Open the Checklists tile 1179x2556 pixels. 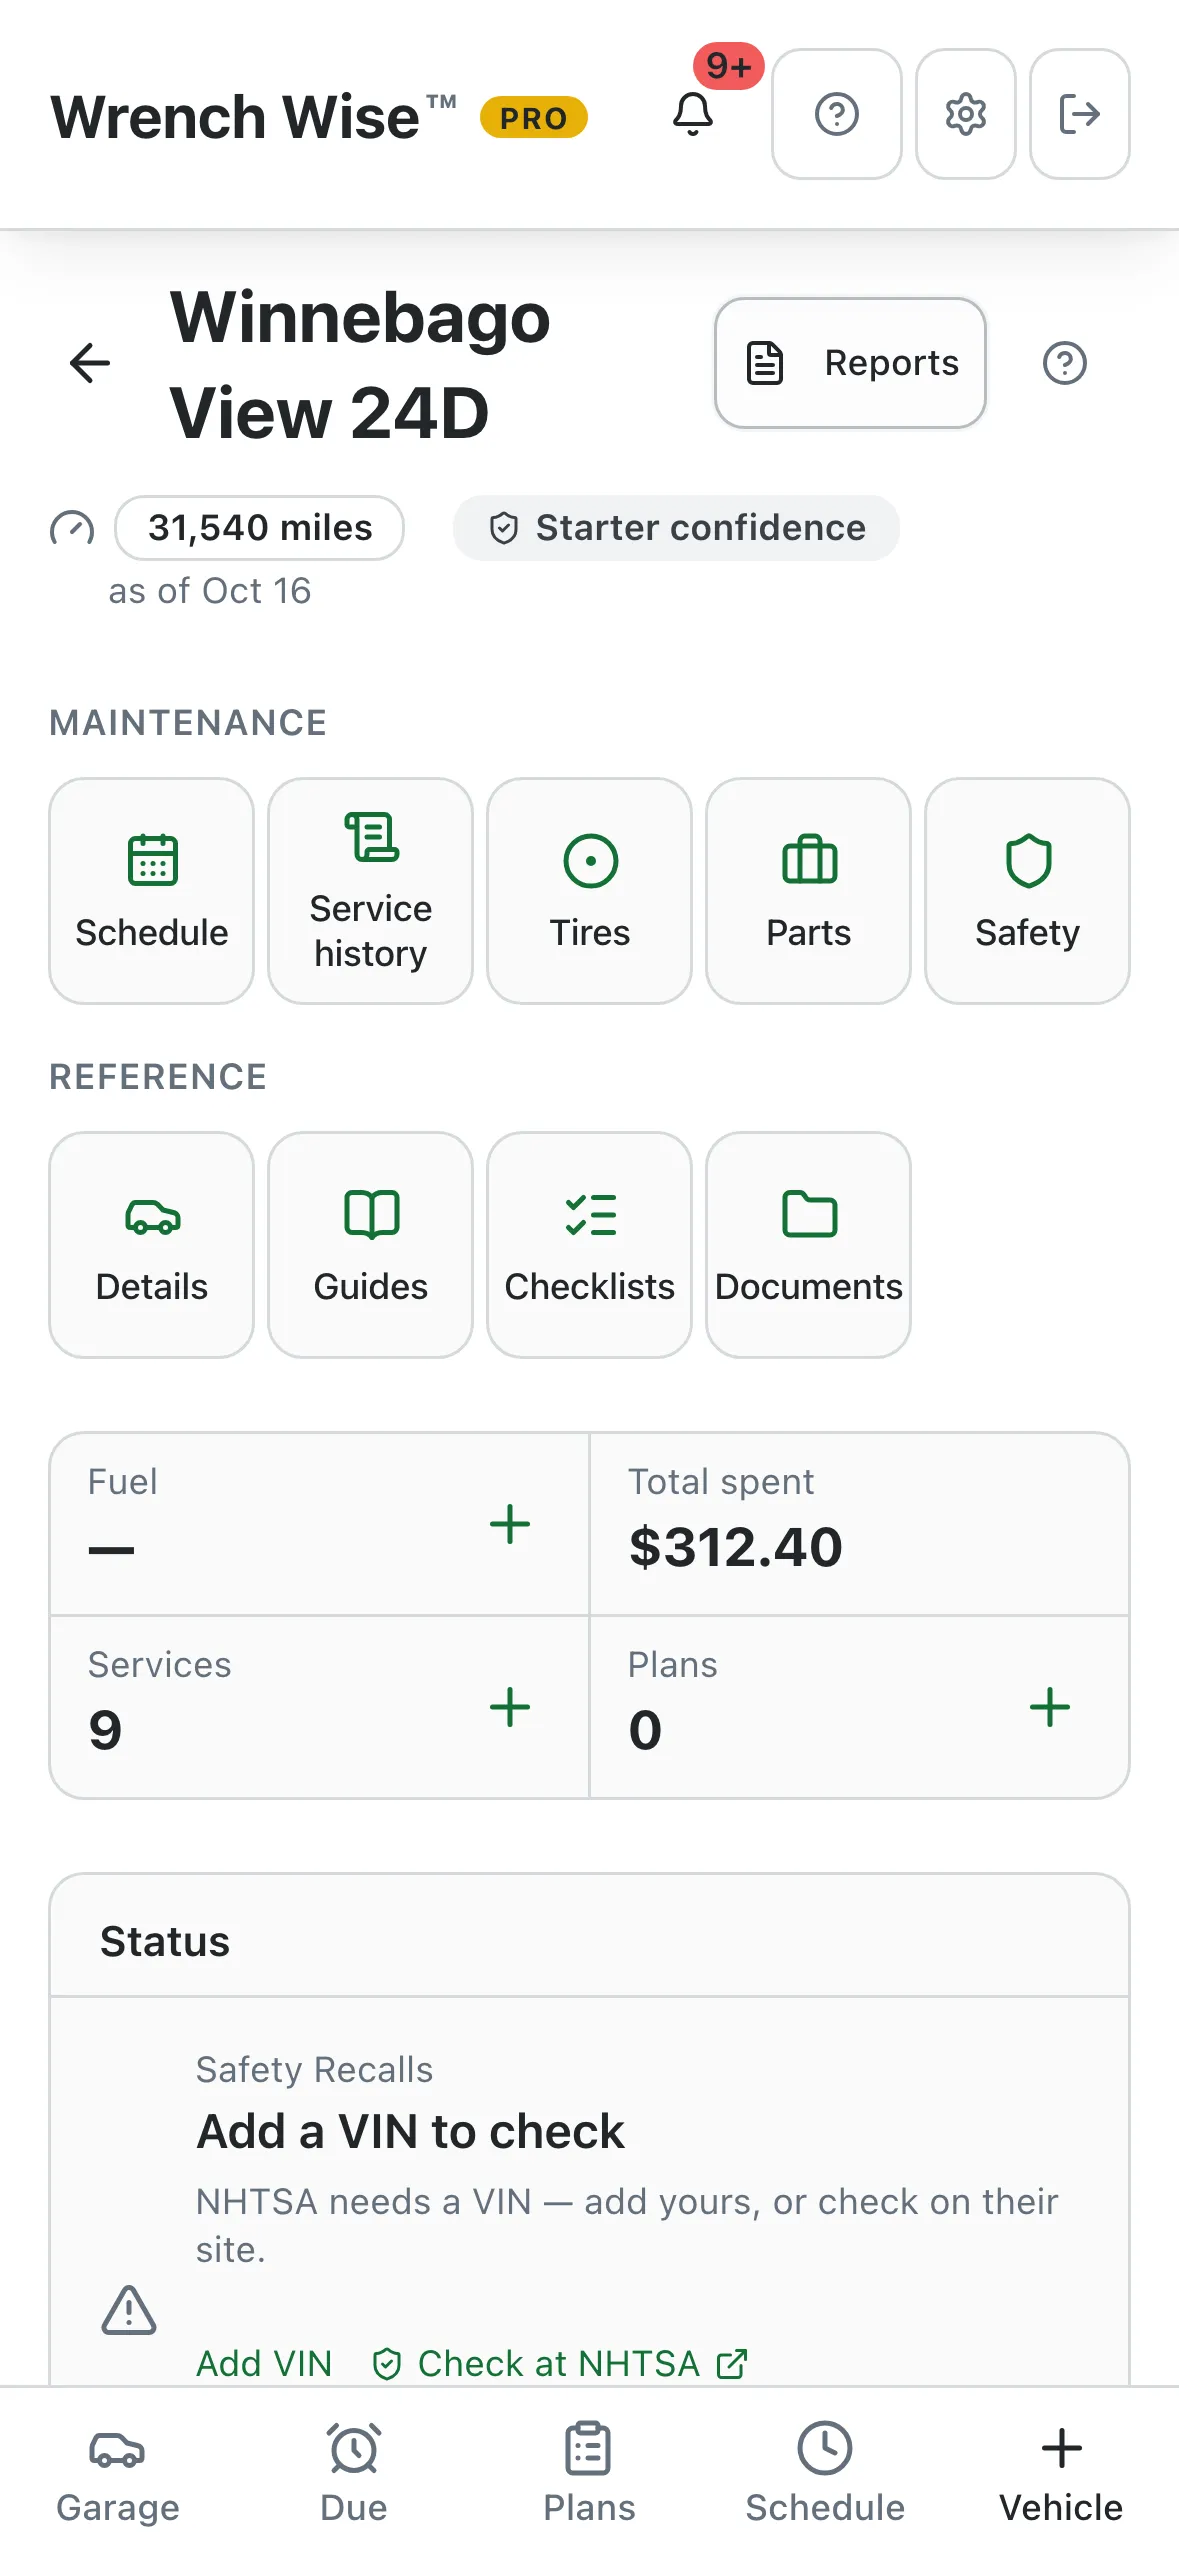590,1245
